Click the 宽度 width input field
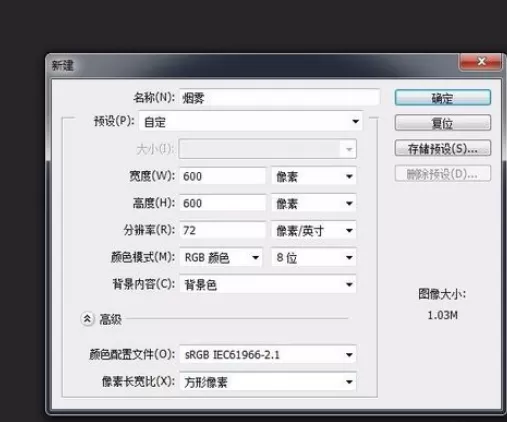 (222, 176)
